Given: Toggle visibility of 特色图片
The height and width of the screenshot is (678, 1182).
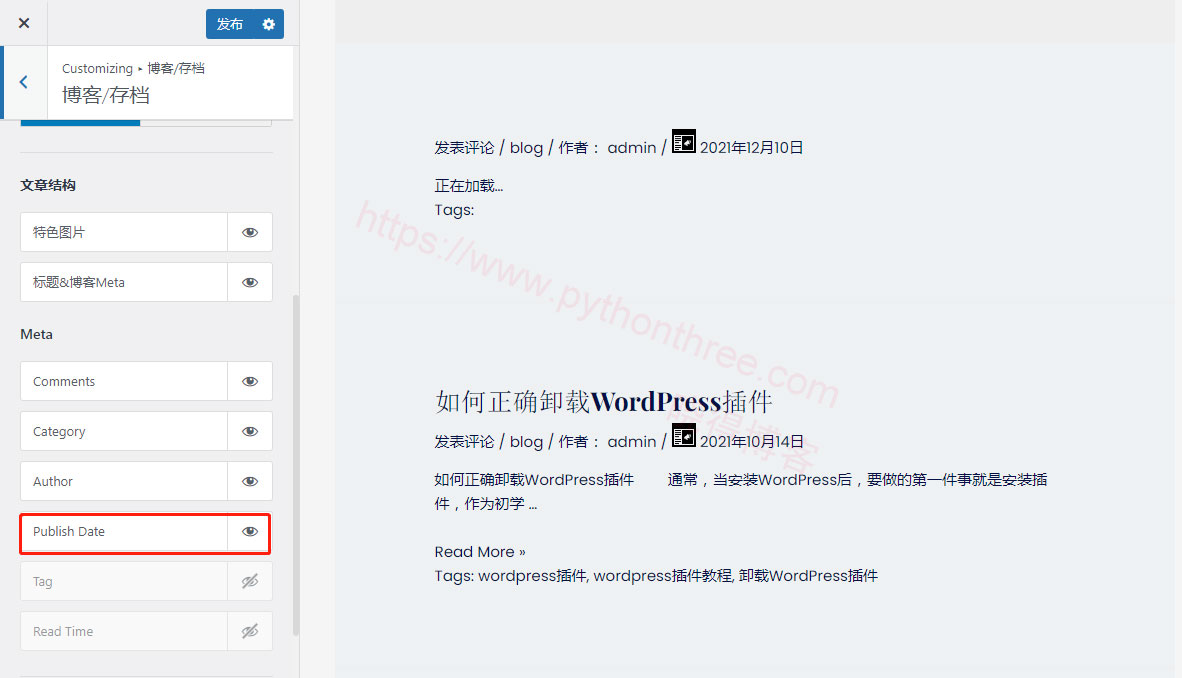Looking at the screenshot, I should [x=250, y=232].
